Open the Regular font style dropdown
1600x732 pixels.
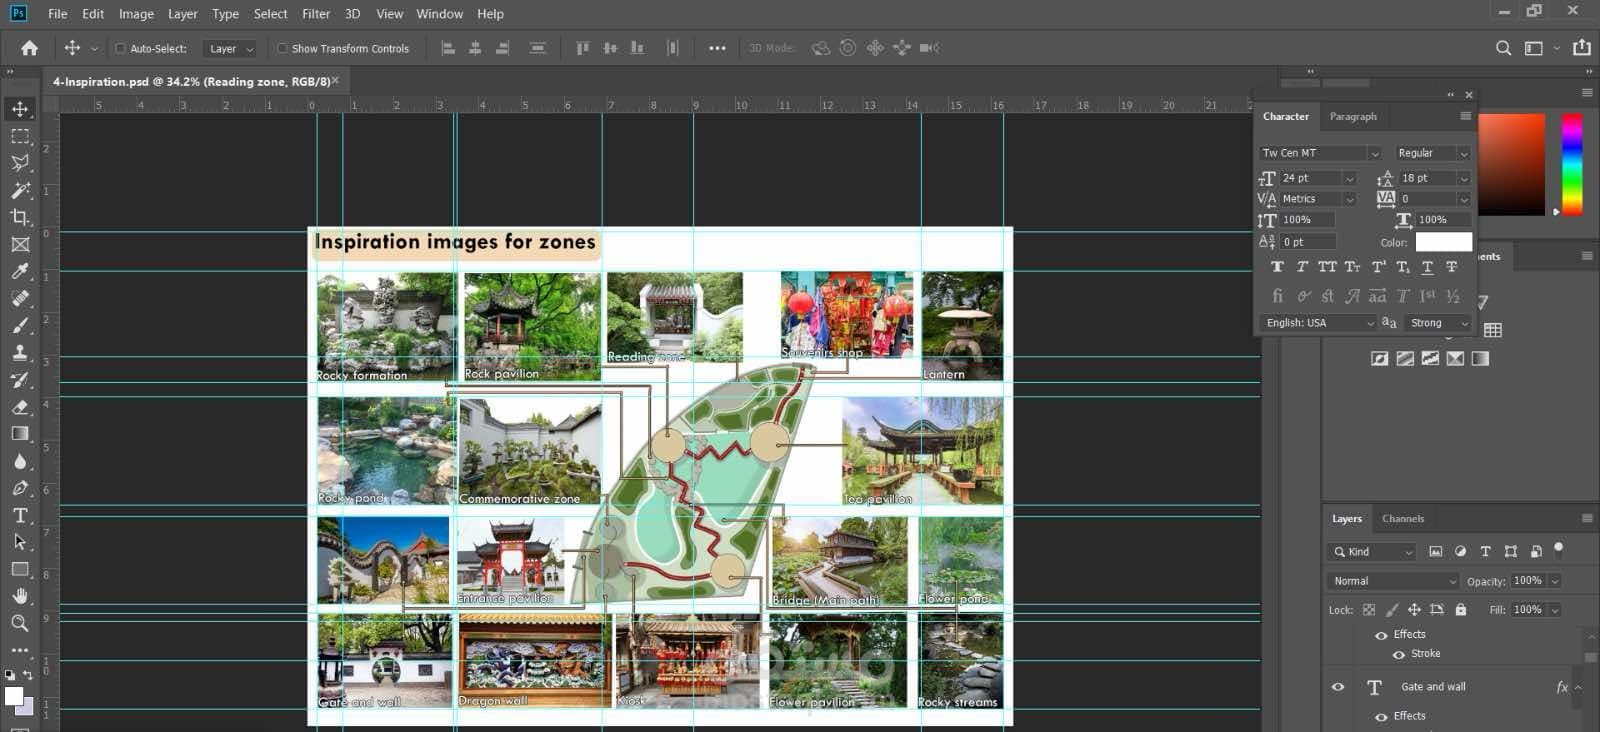click(1463, 153)
